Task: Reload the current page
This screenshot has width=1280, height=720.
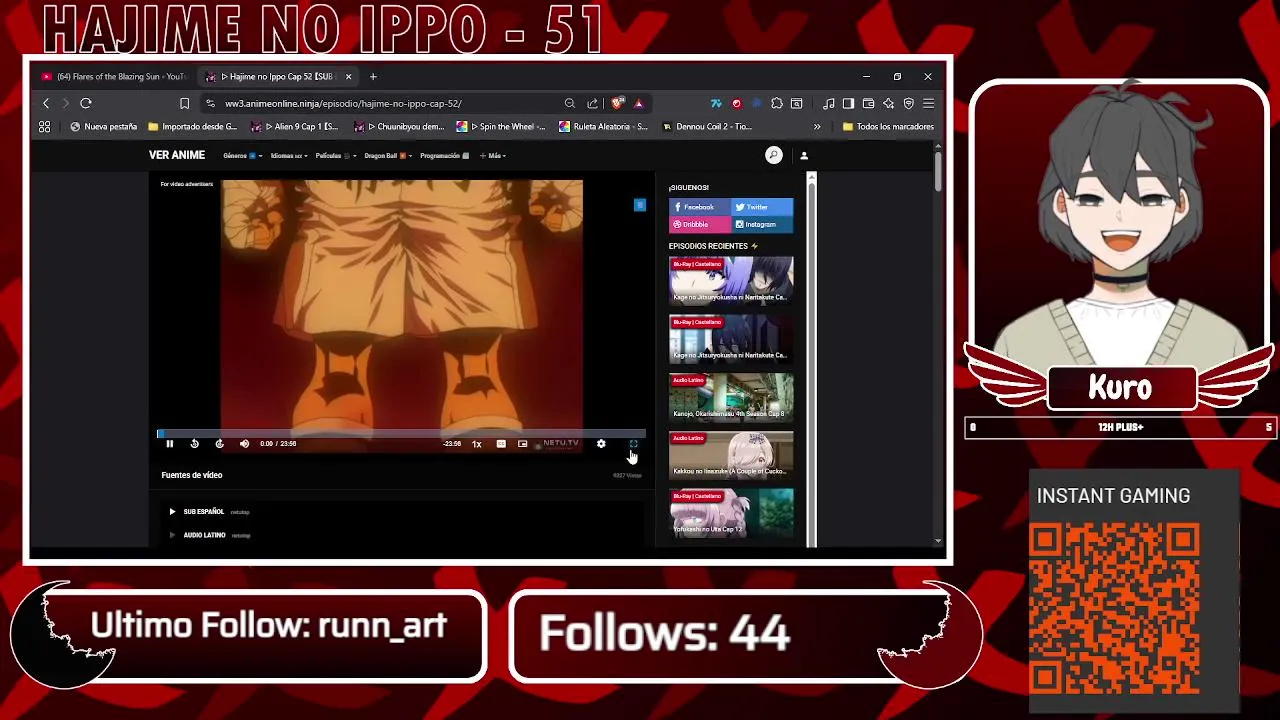Action: (86, 103)
